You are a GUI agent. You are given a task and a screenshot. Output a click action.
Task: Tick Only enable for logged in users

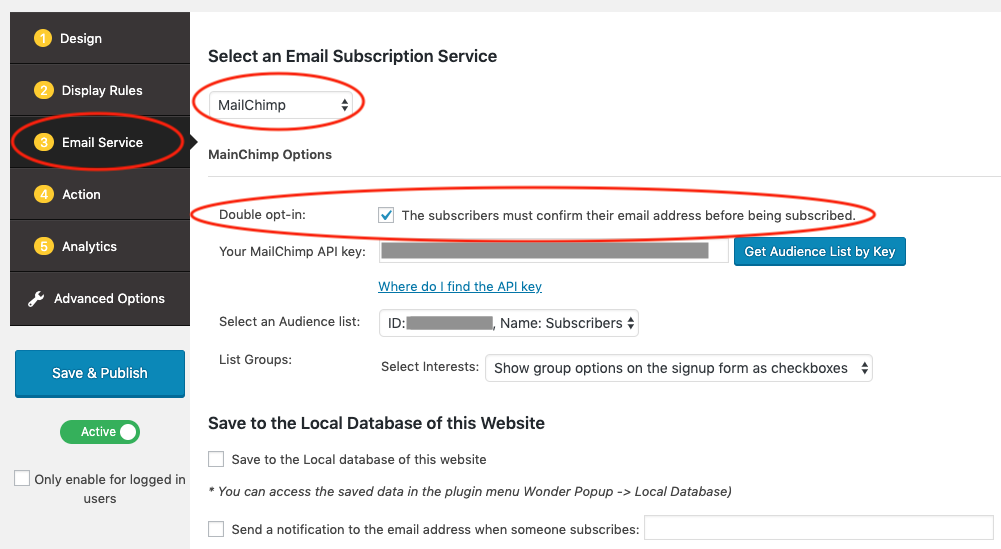pyautogui.click(x=22, y=479)
